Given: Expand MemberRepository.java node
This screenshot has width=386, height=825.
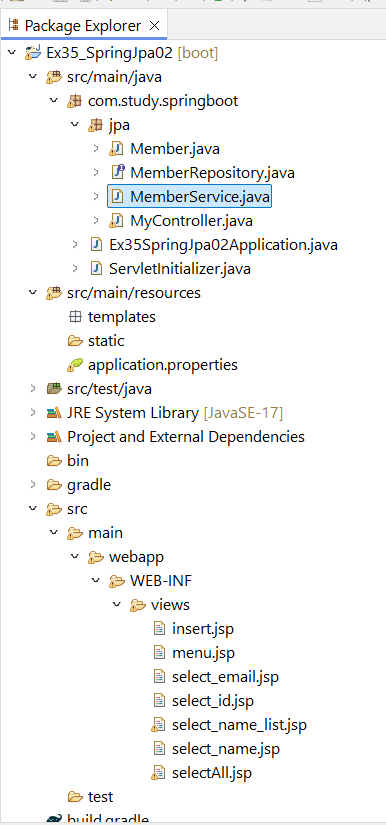Looking at the screenshot, I should tap(96, 172).
